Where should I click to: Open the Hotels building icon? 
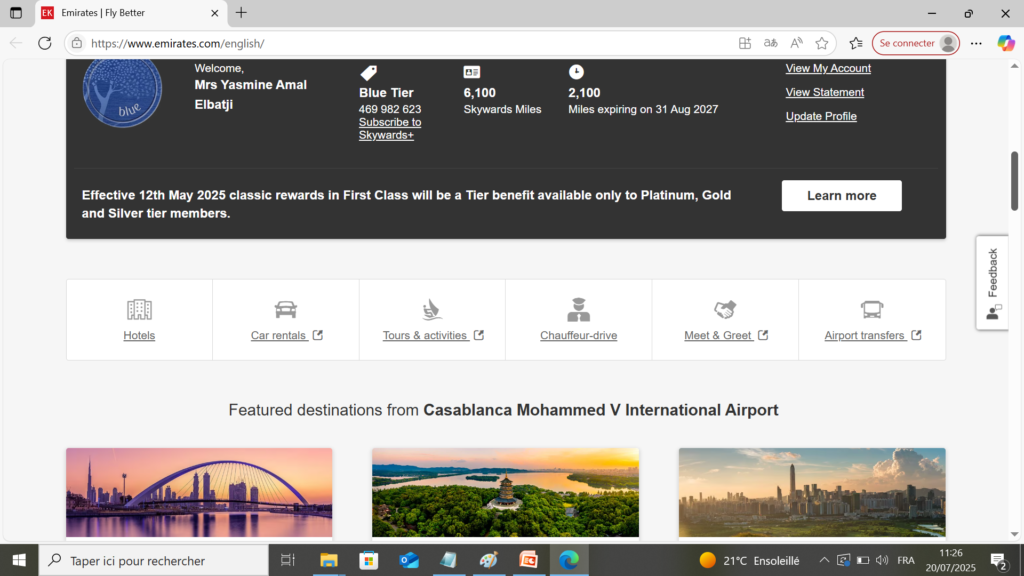click(x=139, y=310)
